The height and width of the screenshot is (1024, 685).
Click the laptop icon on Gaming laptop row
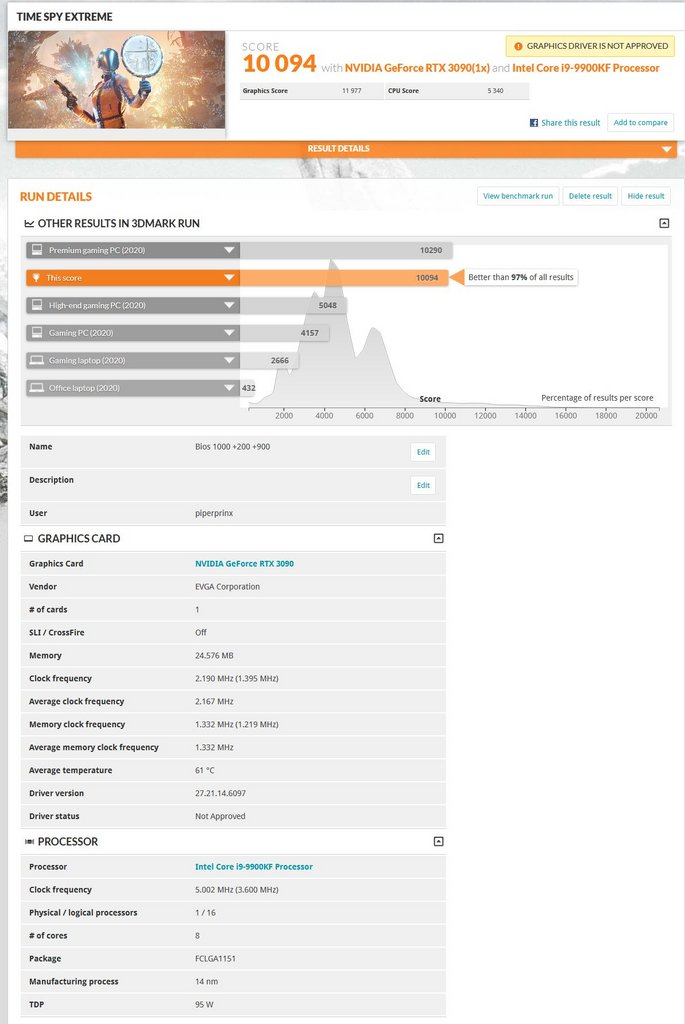click(x=37, y=360)
